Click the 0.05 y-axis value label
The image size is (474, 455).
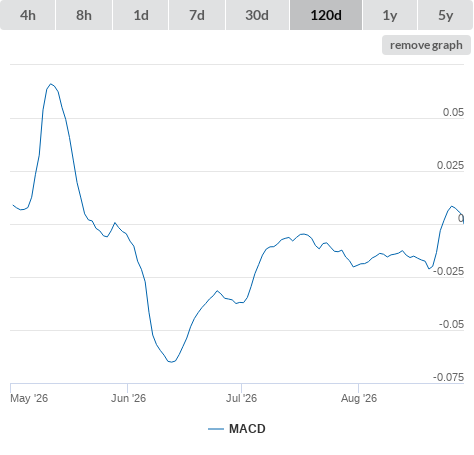453,112
